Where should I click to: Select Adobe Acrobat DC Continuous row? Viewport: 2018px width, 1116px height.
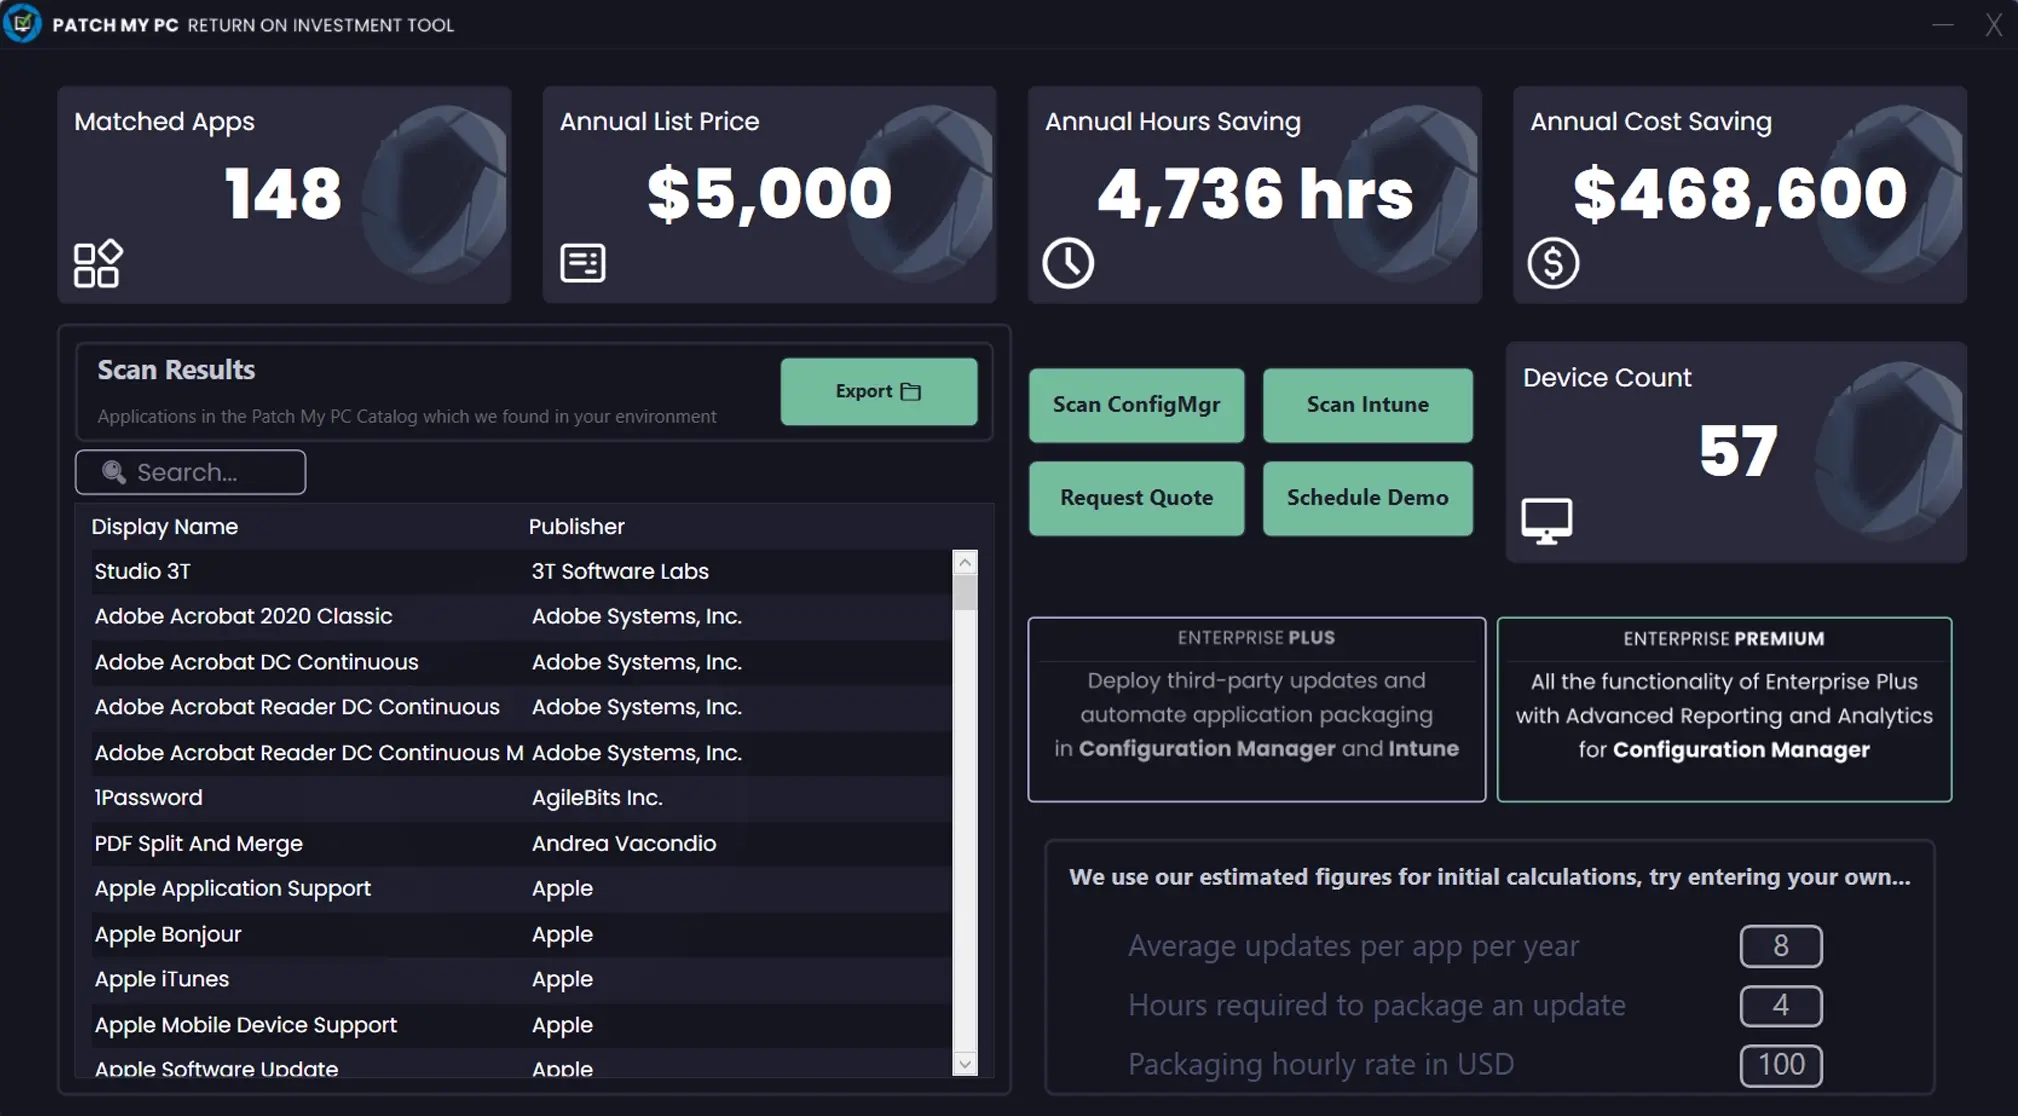pos(521,662)
